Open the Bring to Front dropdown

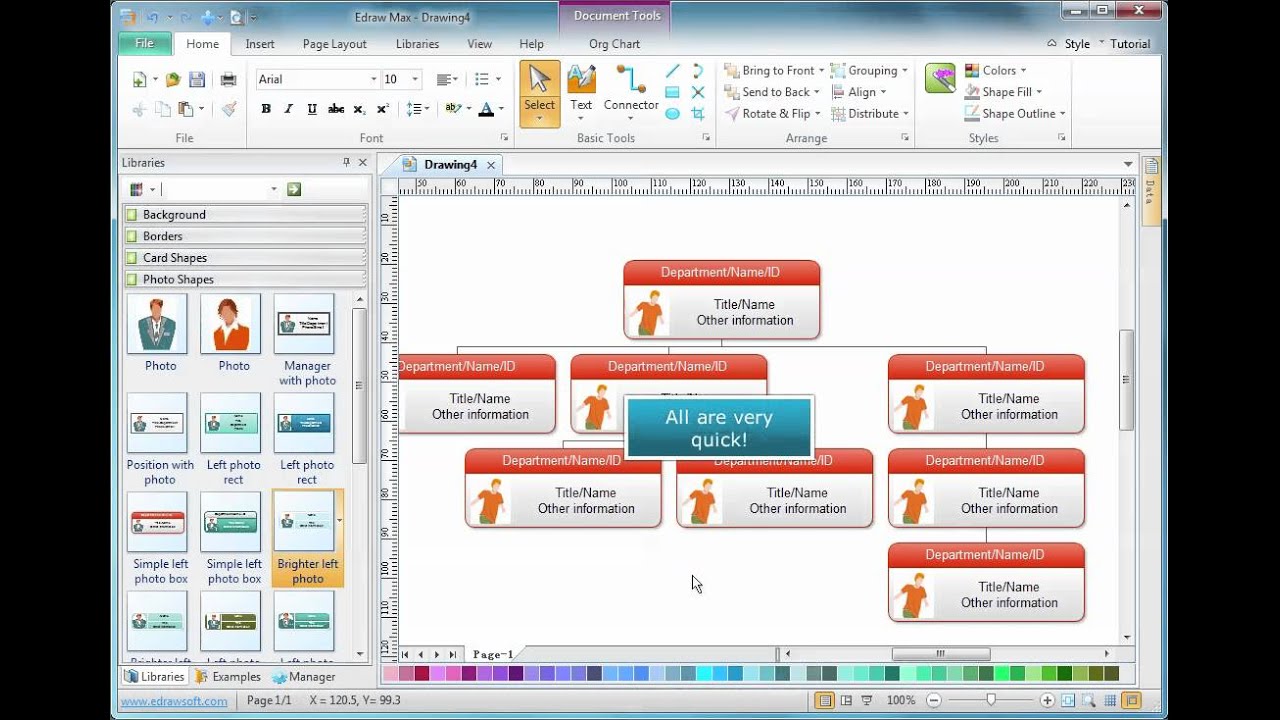(821, 71)
